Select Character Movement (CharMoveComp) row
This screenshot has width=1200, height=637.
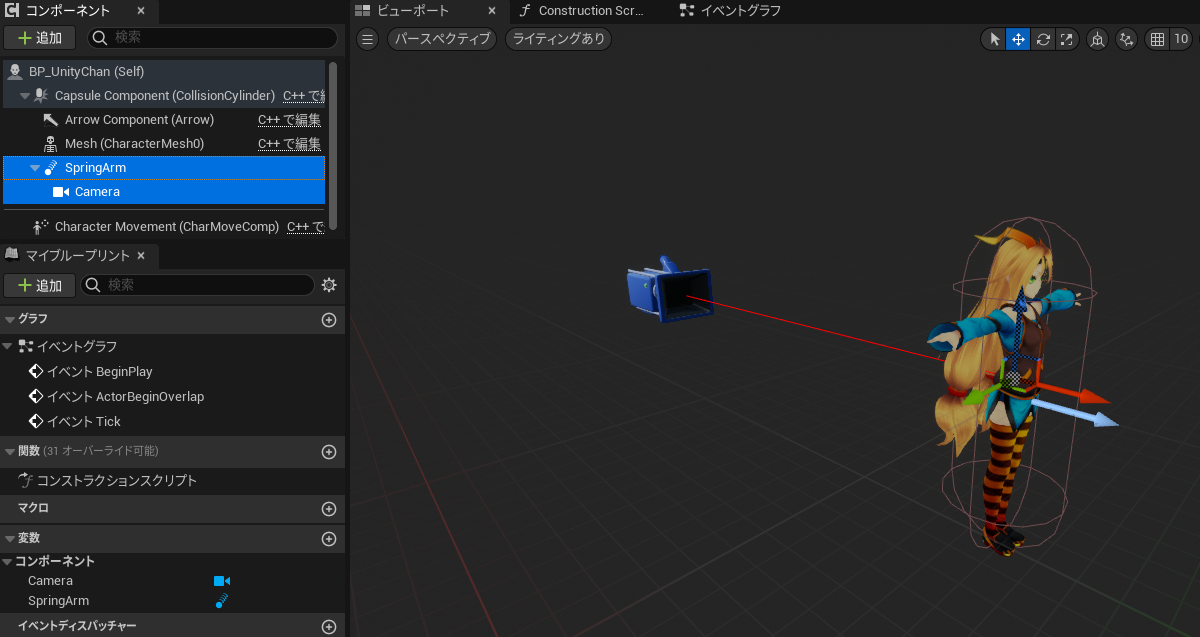(x=164, y=227)
